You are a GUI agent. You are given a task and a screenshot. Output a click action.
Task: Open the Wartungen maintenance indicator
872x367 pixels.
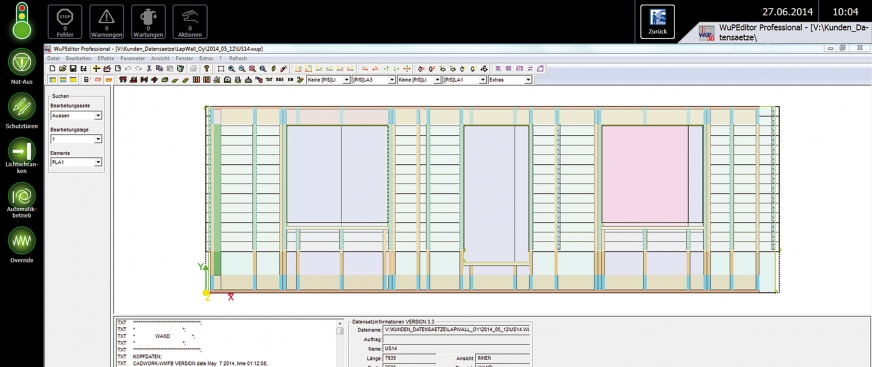pyautogui.click(x=148, y=22)
